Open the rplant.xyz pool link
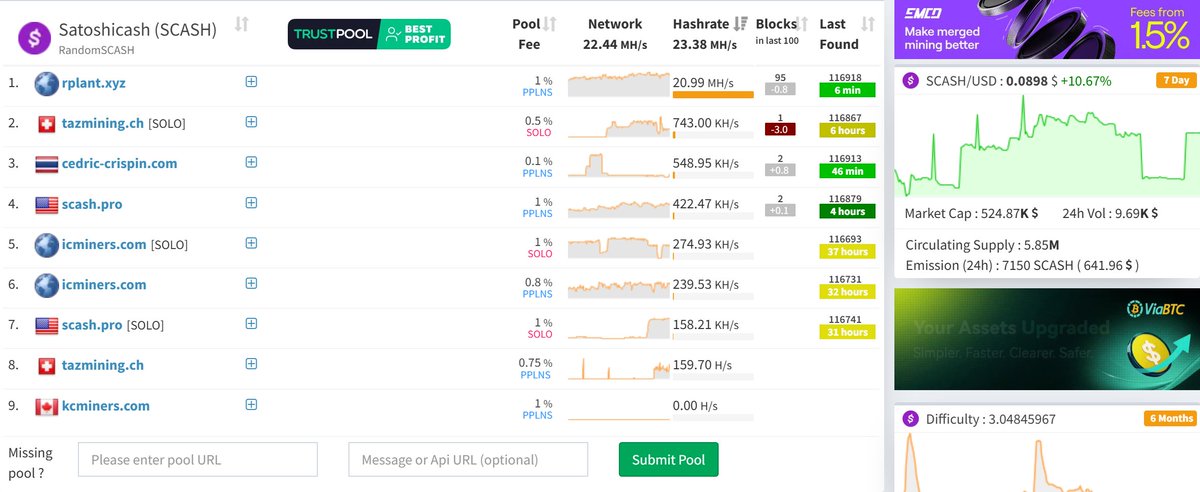Viewport: 1200px width, 492px height. point(96,83)
